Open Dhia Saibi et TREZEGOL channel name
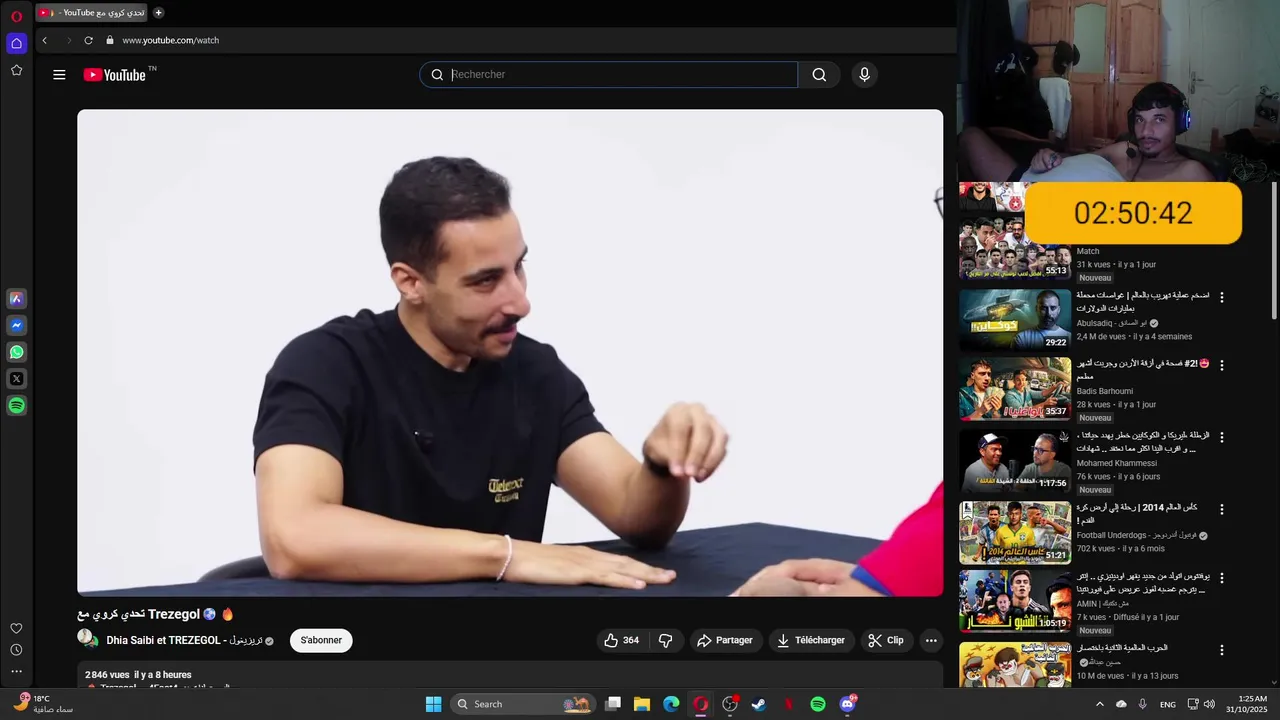 click(x=184, y=640)
